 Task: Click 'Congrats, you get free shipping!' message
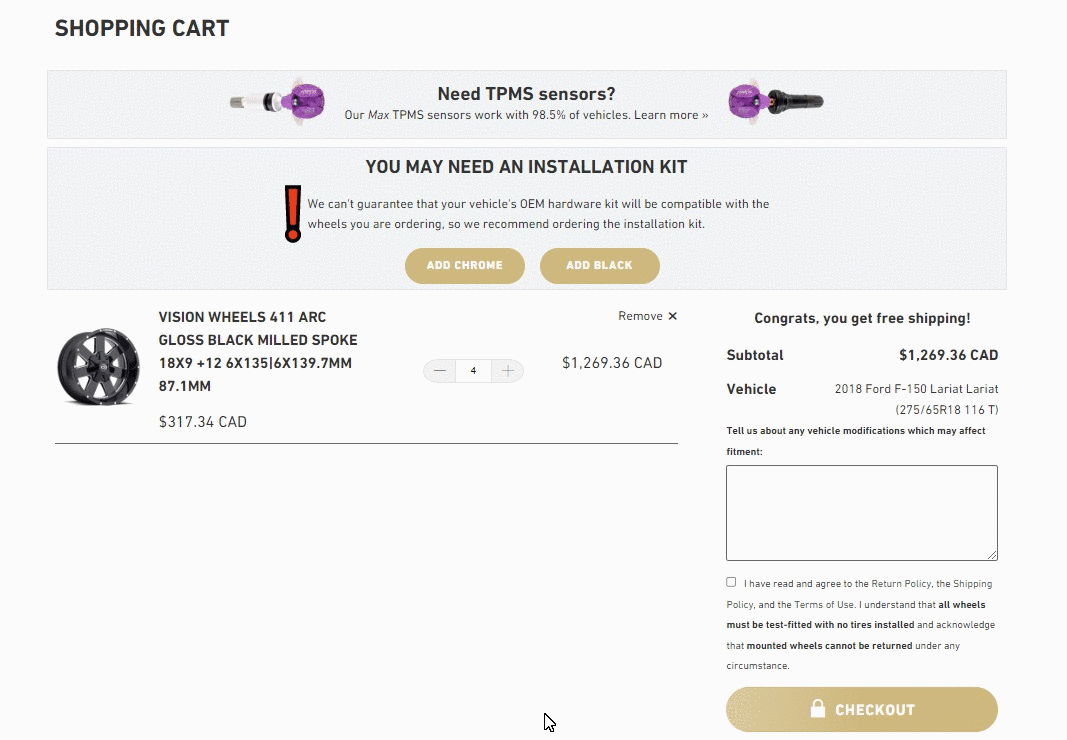click(862, 319)
